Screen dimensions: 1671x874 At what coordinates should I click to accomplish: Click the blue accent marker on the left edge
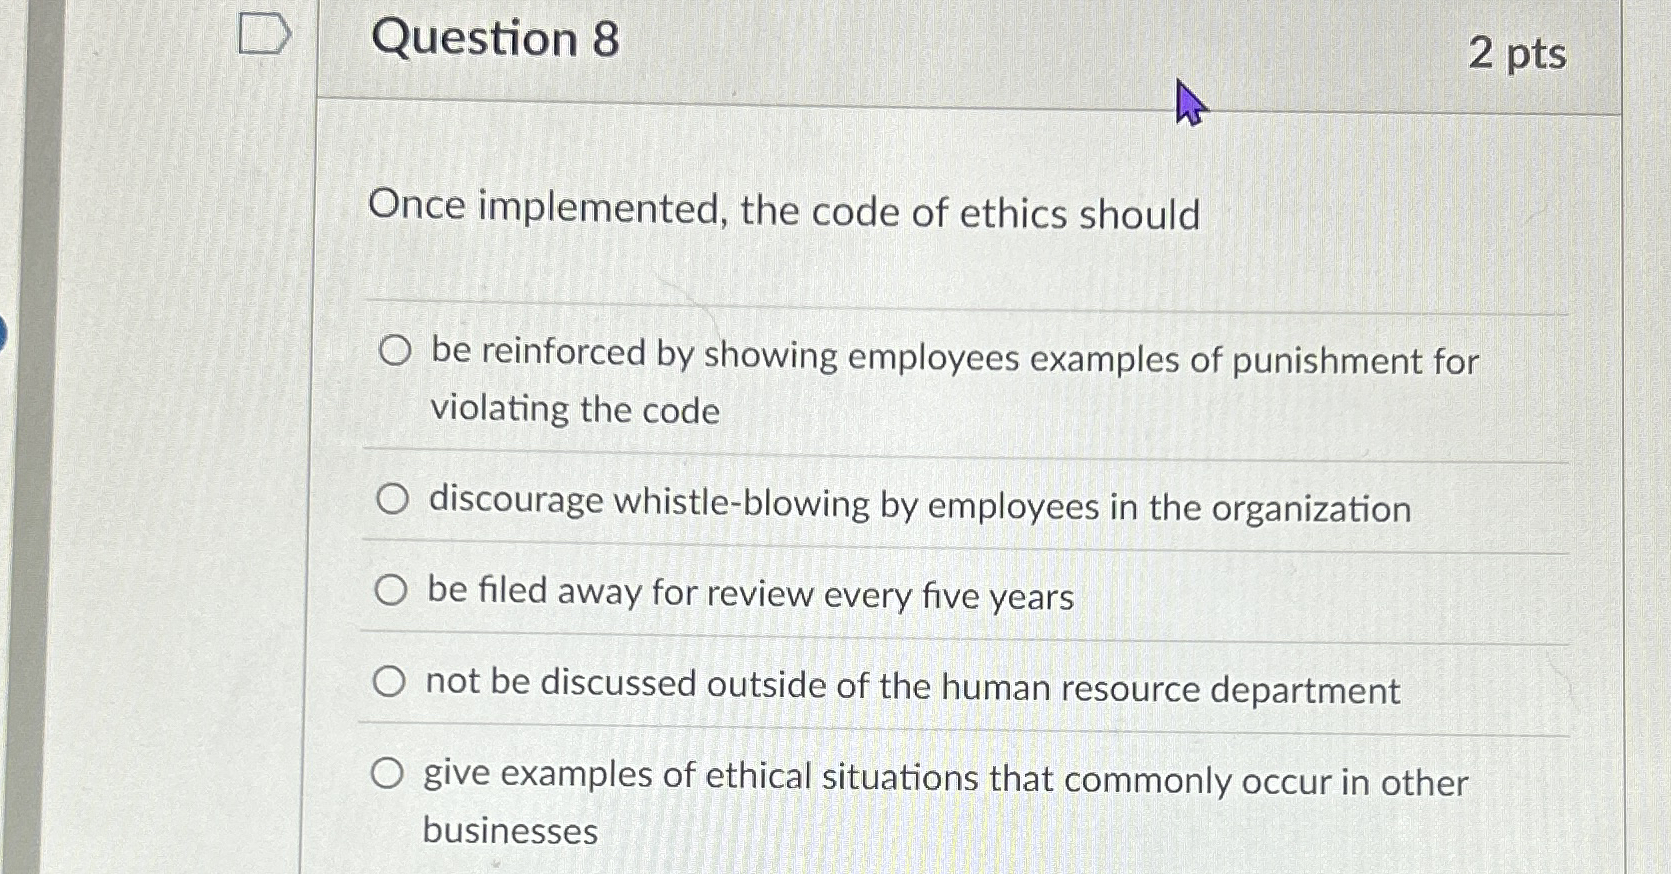4,330
